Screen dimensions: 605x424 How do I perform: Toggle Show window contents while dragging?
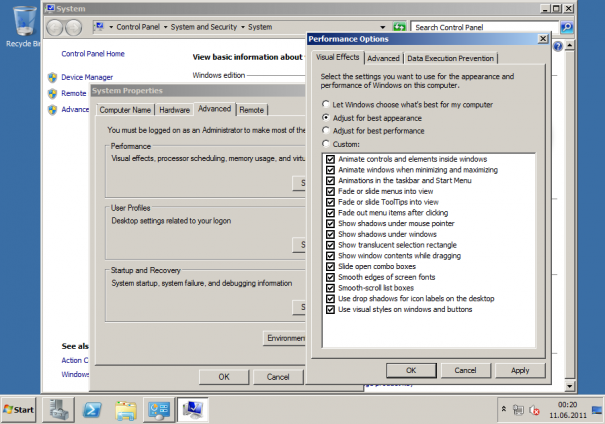[x=330, y=256]
